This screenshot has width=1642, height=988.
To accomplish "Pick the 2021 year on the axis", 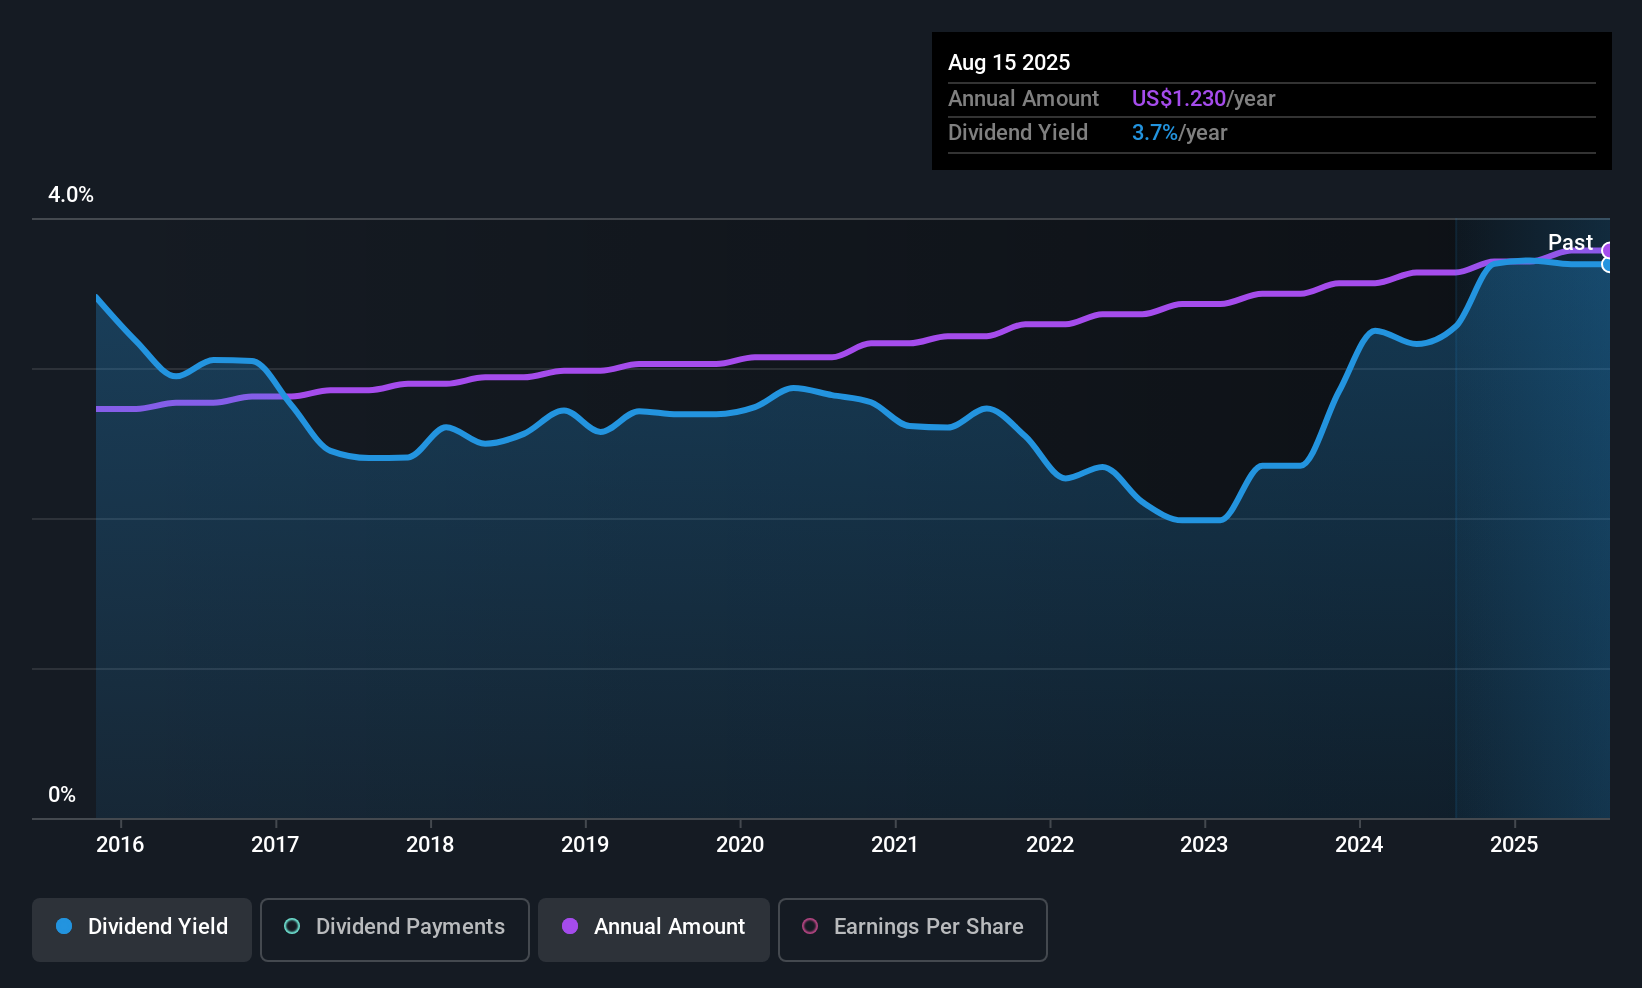I will 895,844.
